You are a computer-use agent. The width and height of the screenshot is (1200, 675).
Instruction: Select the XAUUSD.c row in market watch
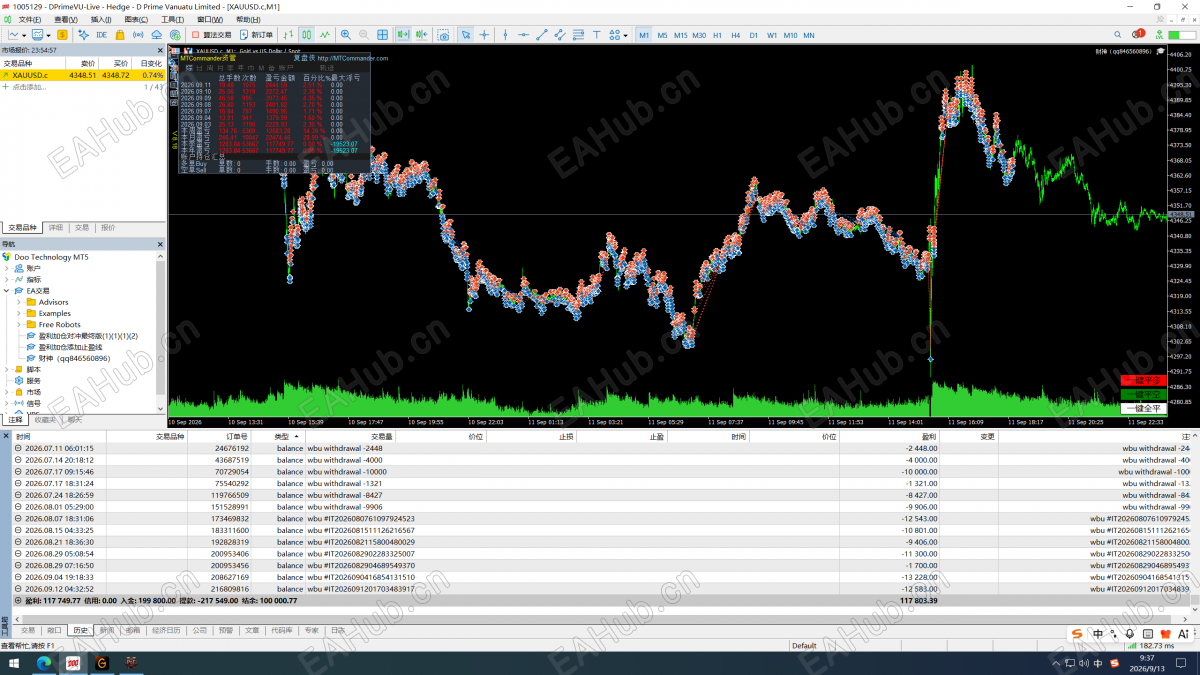[83, 75]
